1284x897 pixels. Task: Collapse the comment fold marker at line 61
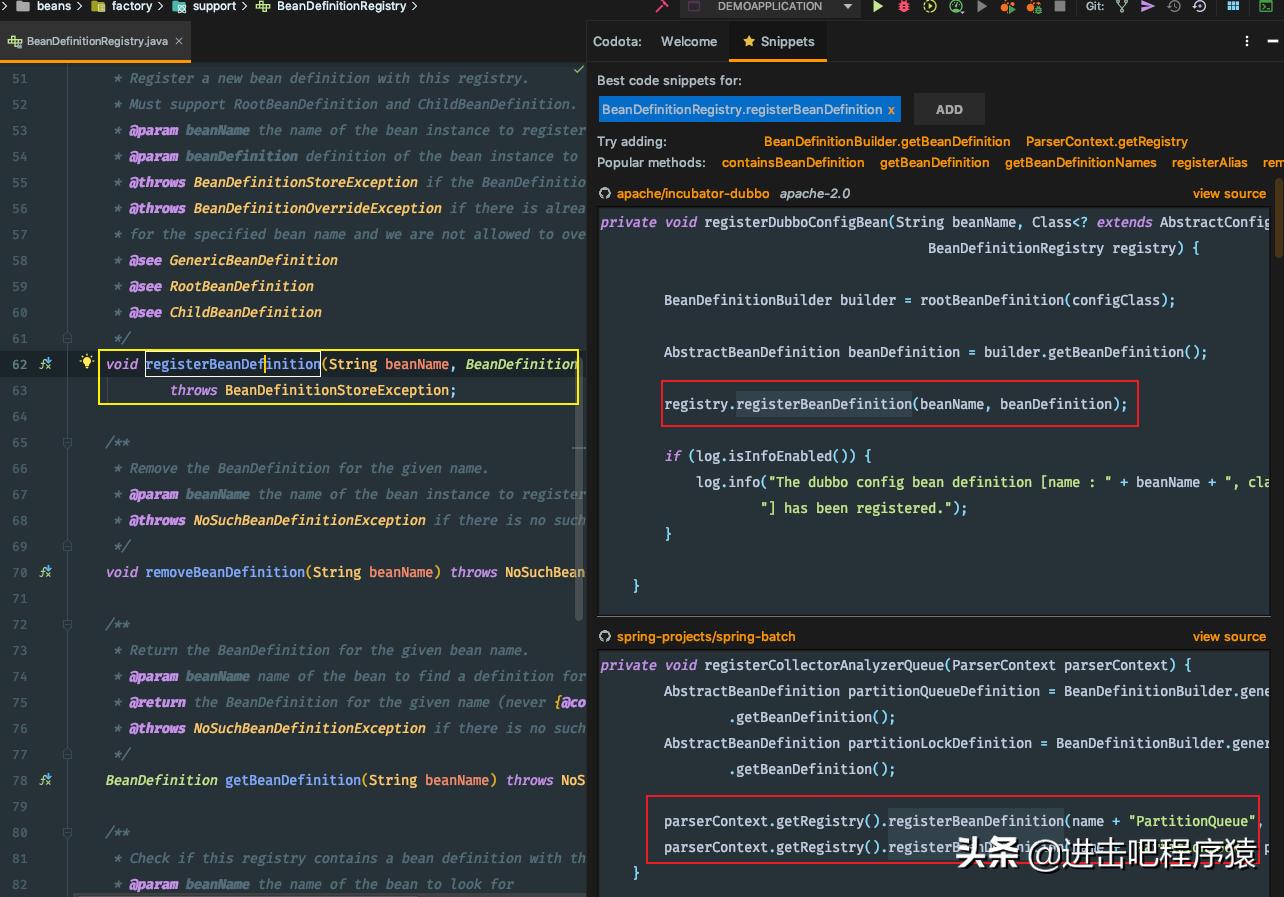67,338
